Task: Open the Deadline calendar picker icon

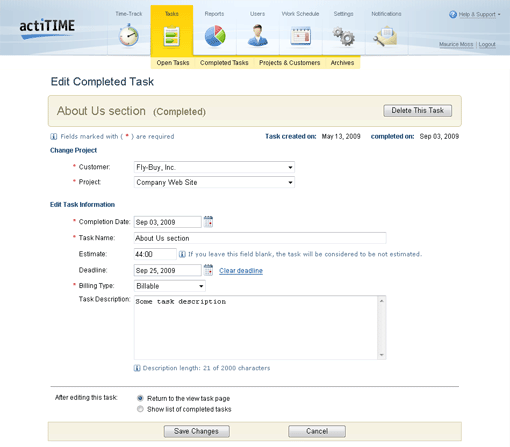Action: pos(208,270)
